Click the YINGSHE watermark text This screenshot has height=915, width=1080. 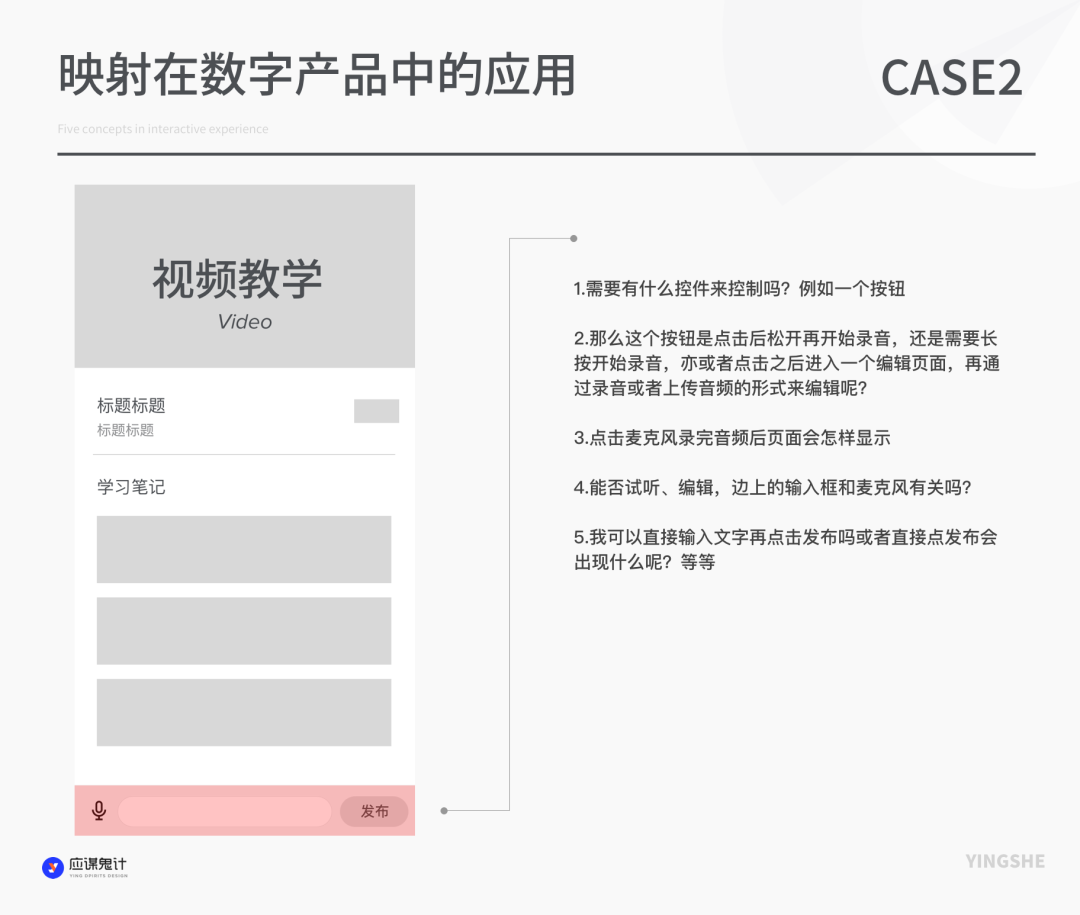(1005, 861)
